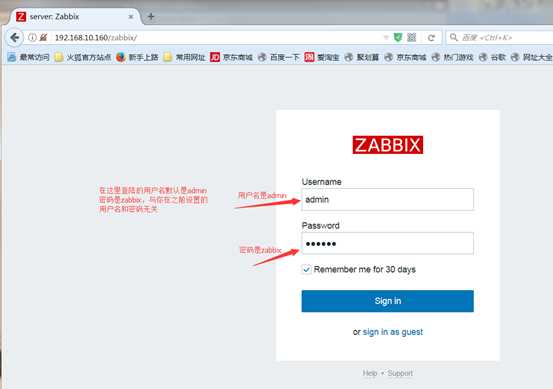The image size is (553, 389).
Task: Toggle 'Remember me for 30 days' checkbox
Action: coord(306,269)
